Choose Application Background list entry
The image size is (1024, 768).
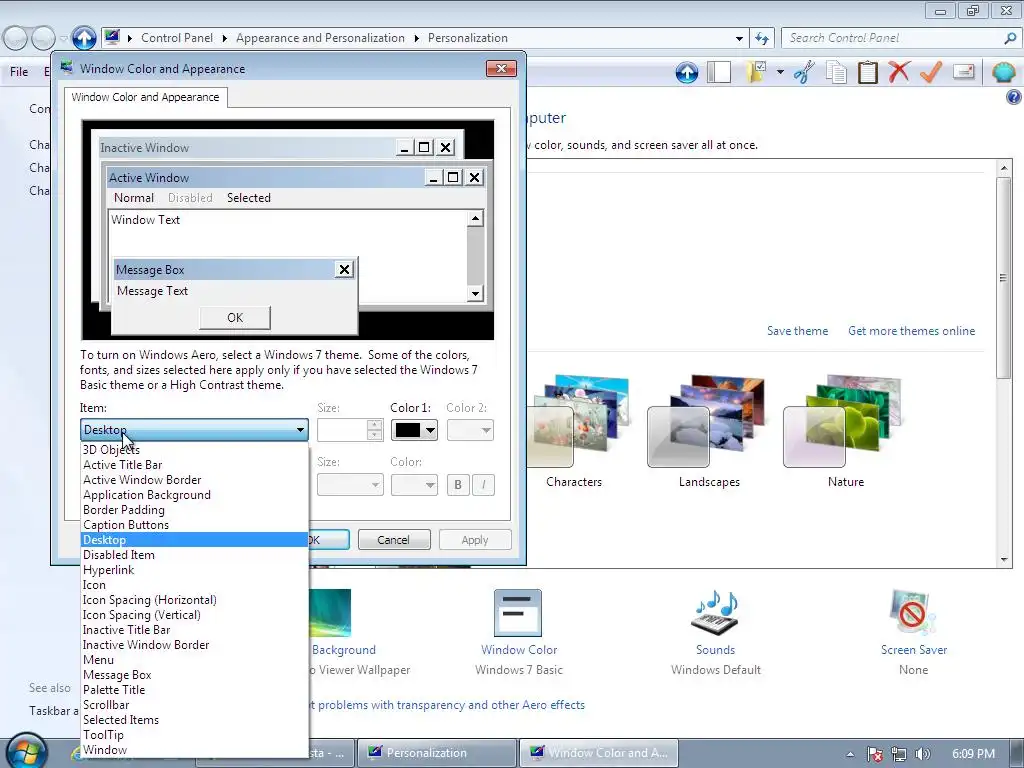coord(194,494)
